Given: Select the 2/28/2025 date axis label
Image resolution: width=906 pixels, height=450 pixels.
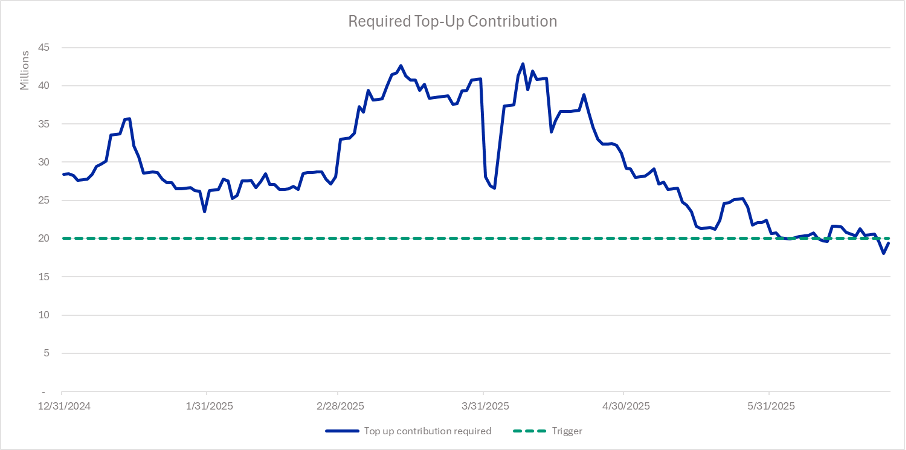Looking at the screenshot, I should coord(339,406).
